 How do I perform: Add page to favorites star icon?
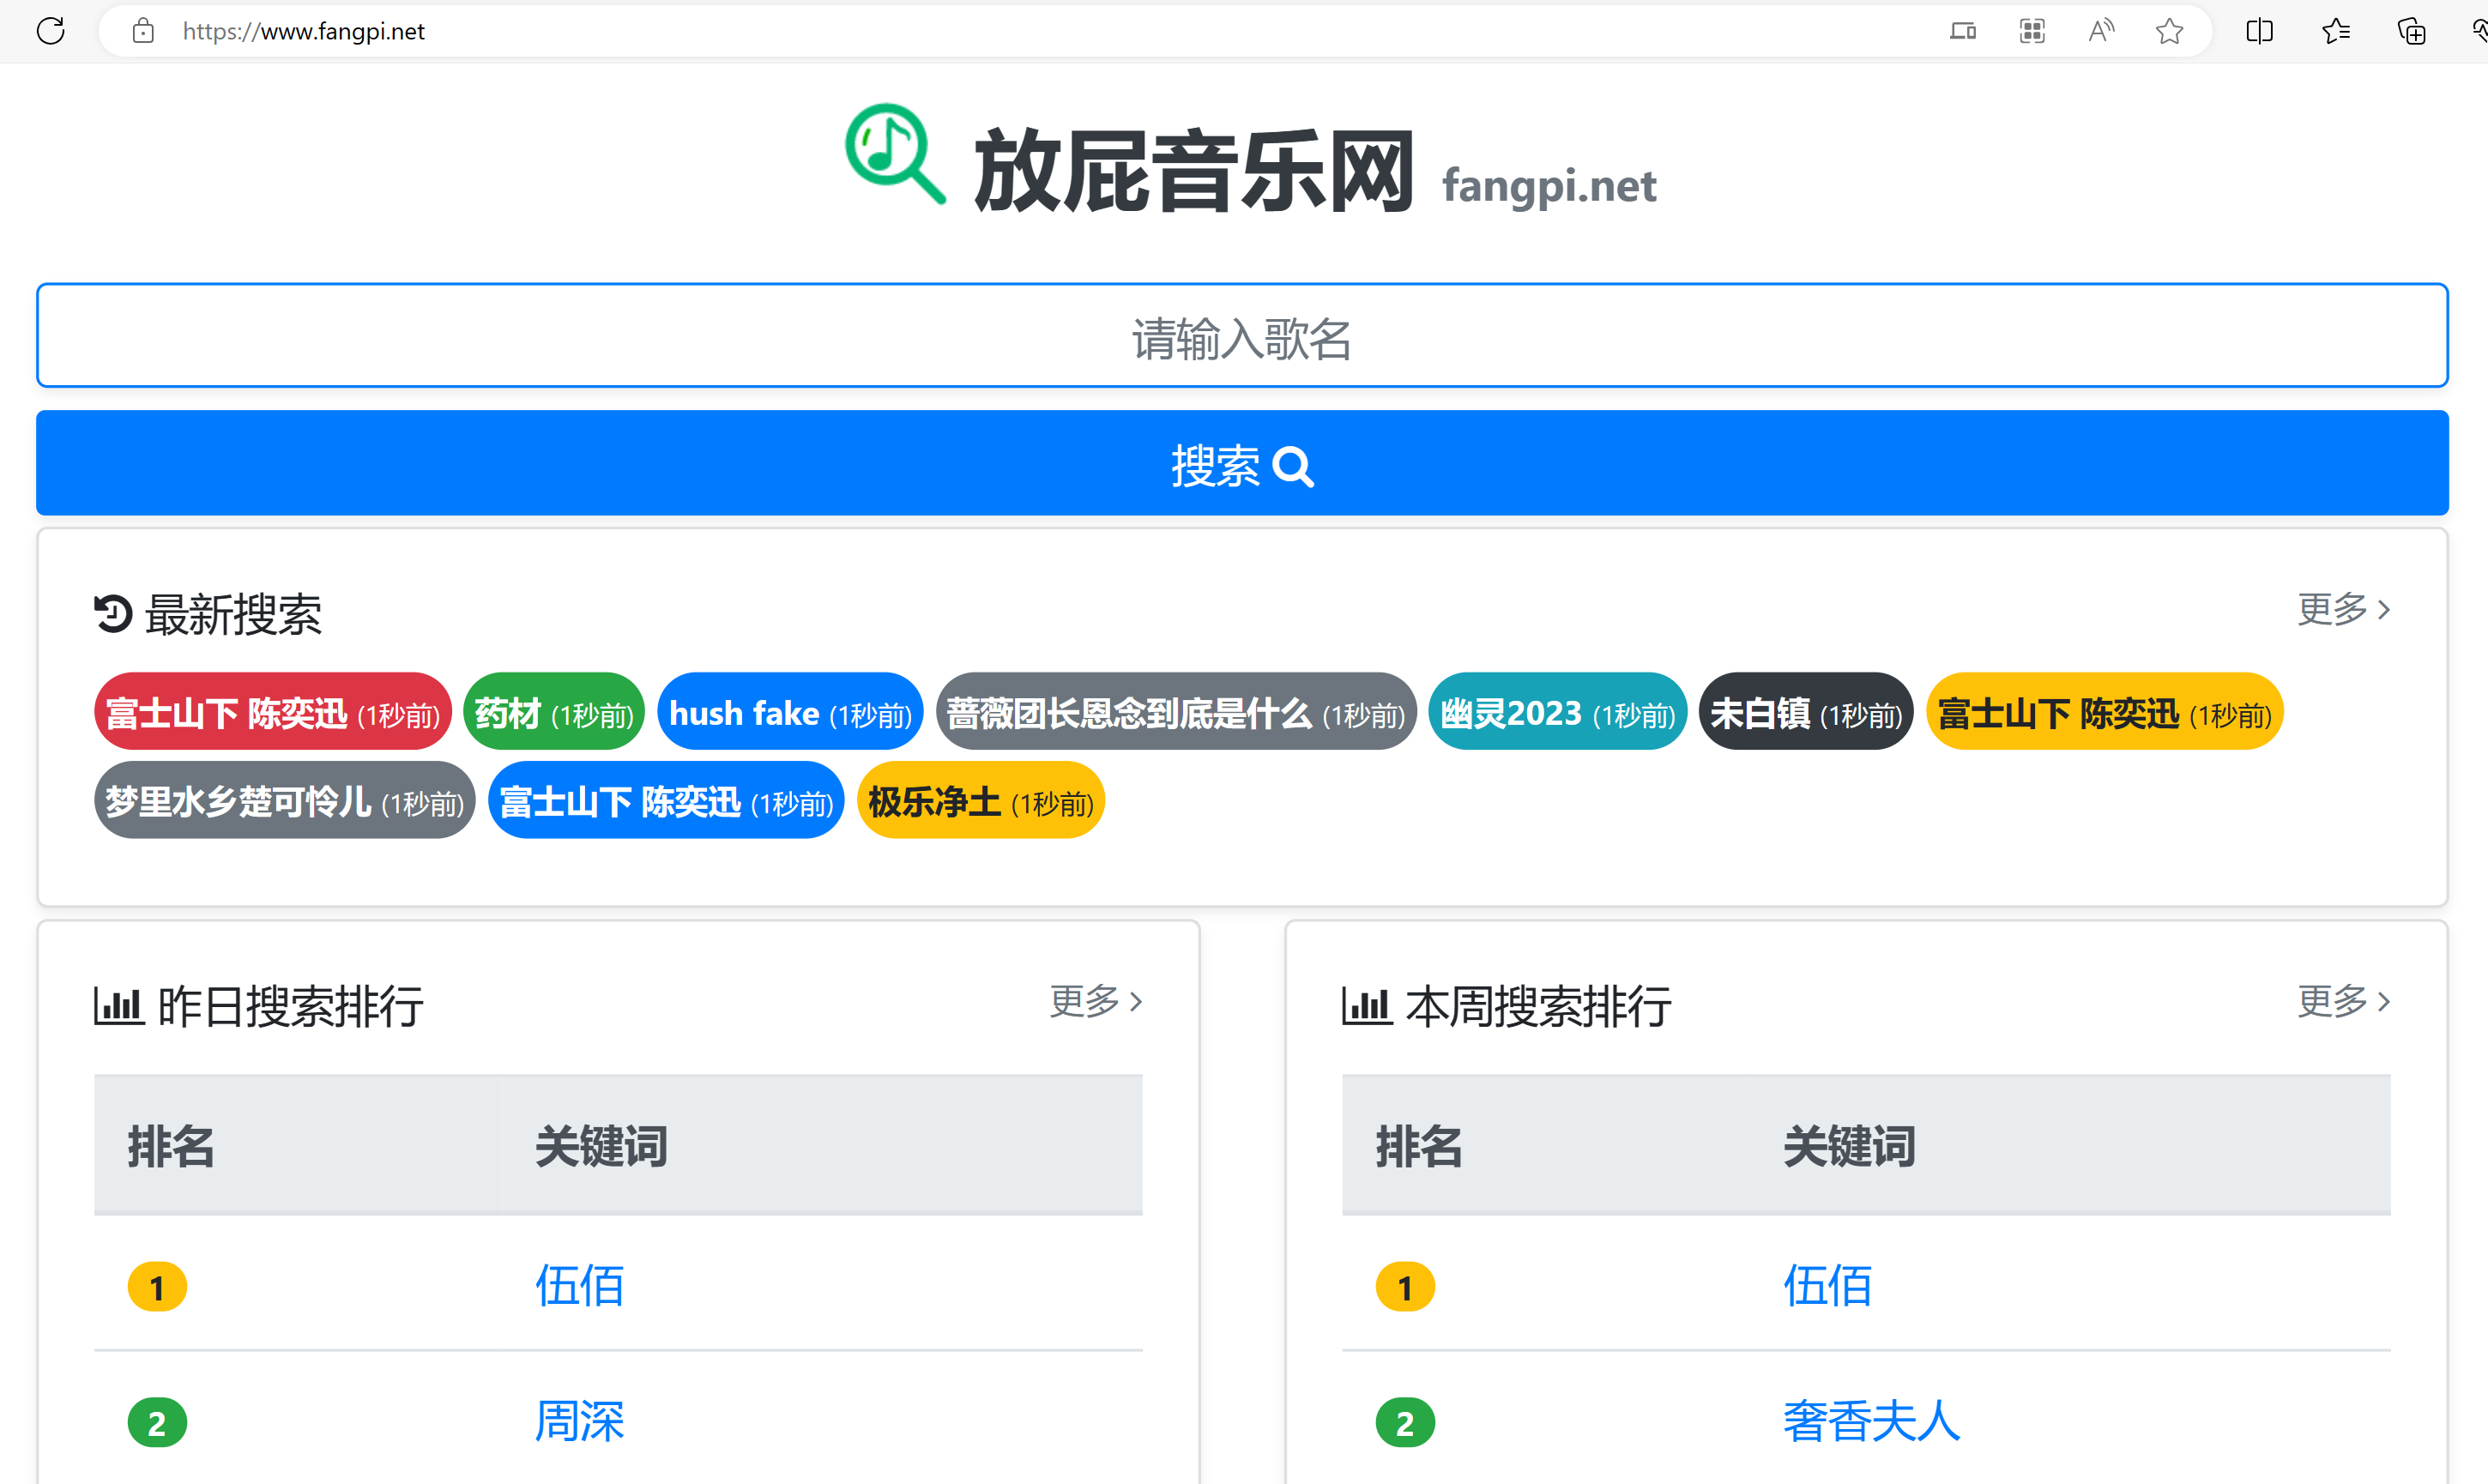[2169, 31]
